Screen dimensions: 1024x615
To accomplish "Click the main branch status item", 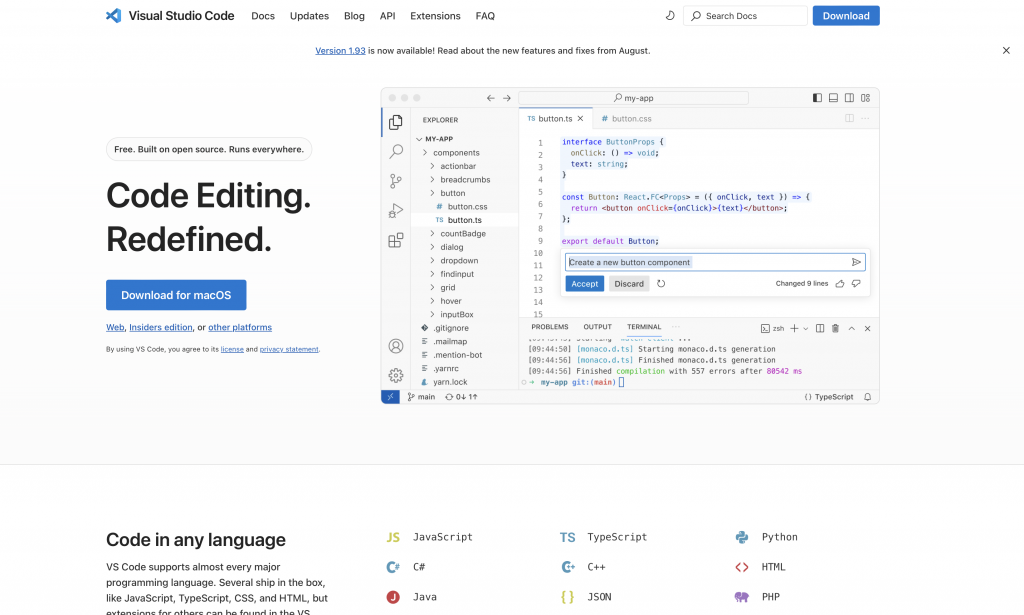I will click(x=421, y=397).
